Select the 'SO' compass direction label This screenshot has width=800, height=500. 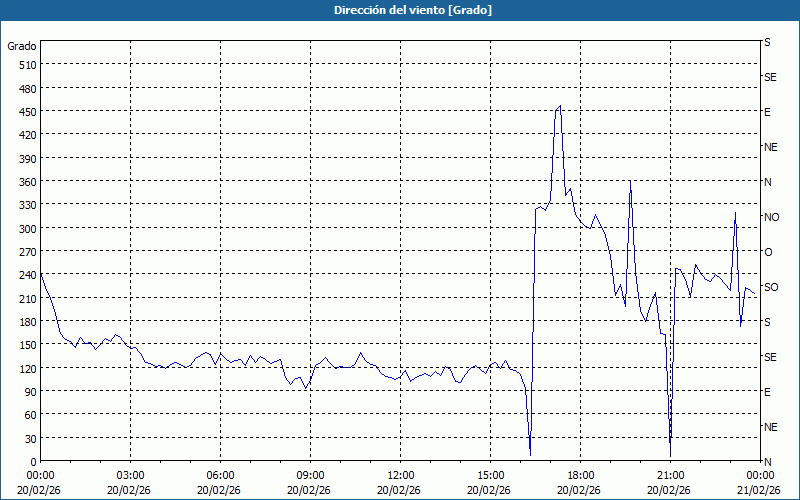coord(771,287)
